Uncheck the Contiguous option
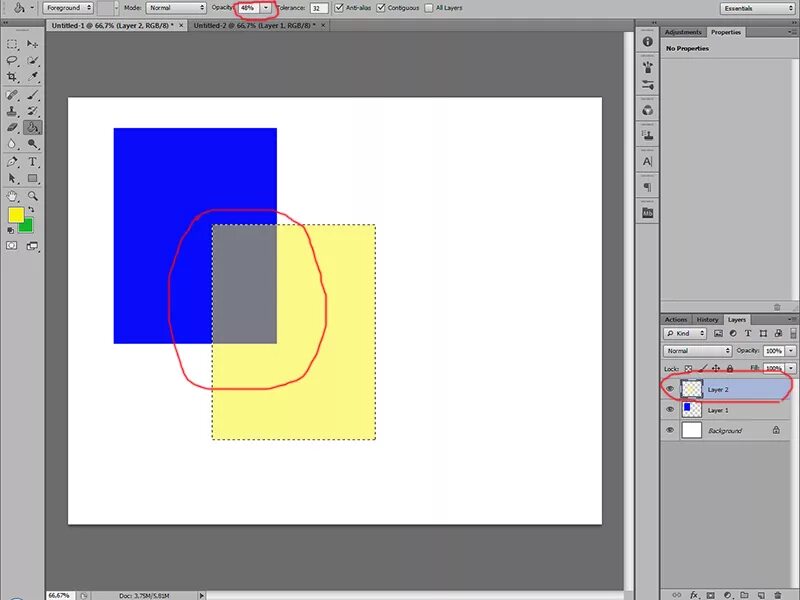This screenshot has height=600, width=800. click(381, 8)
